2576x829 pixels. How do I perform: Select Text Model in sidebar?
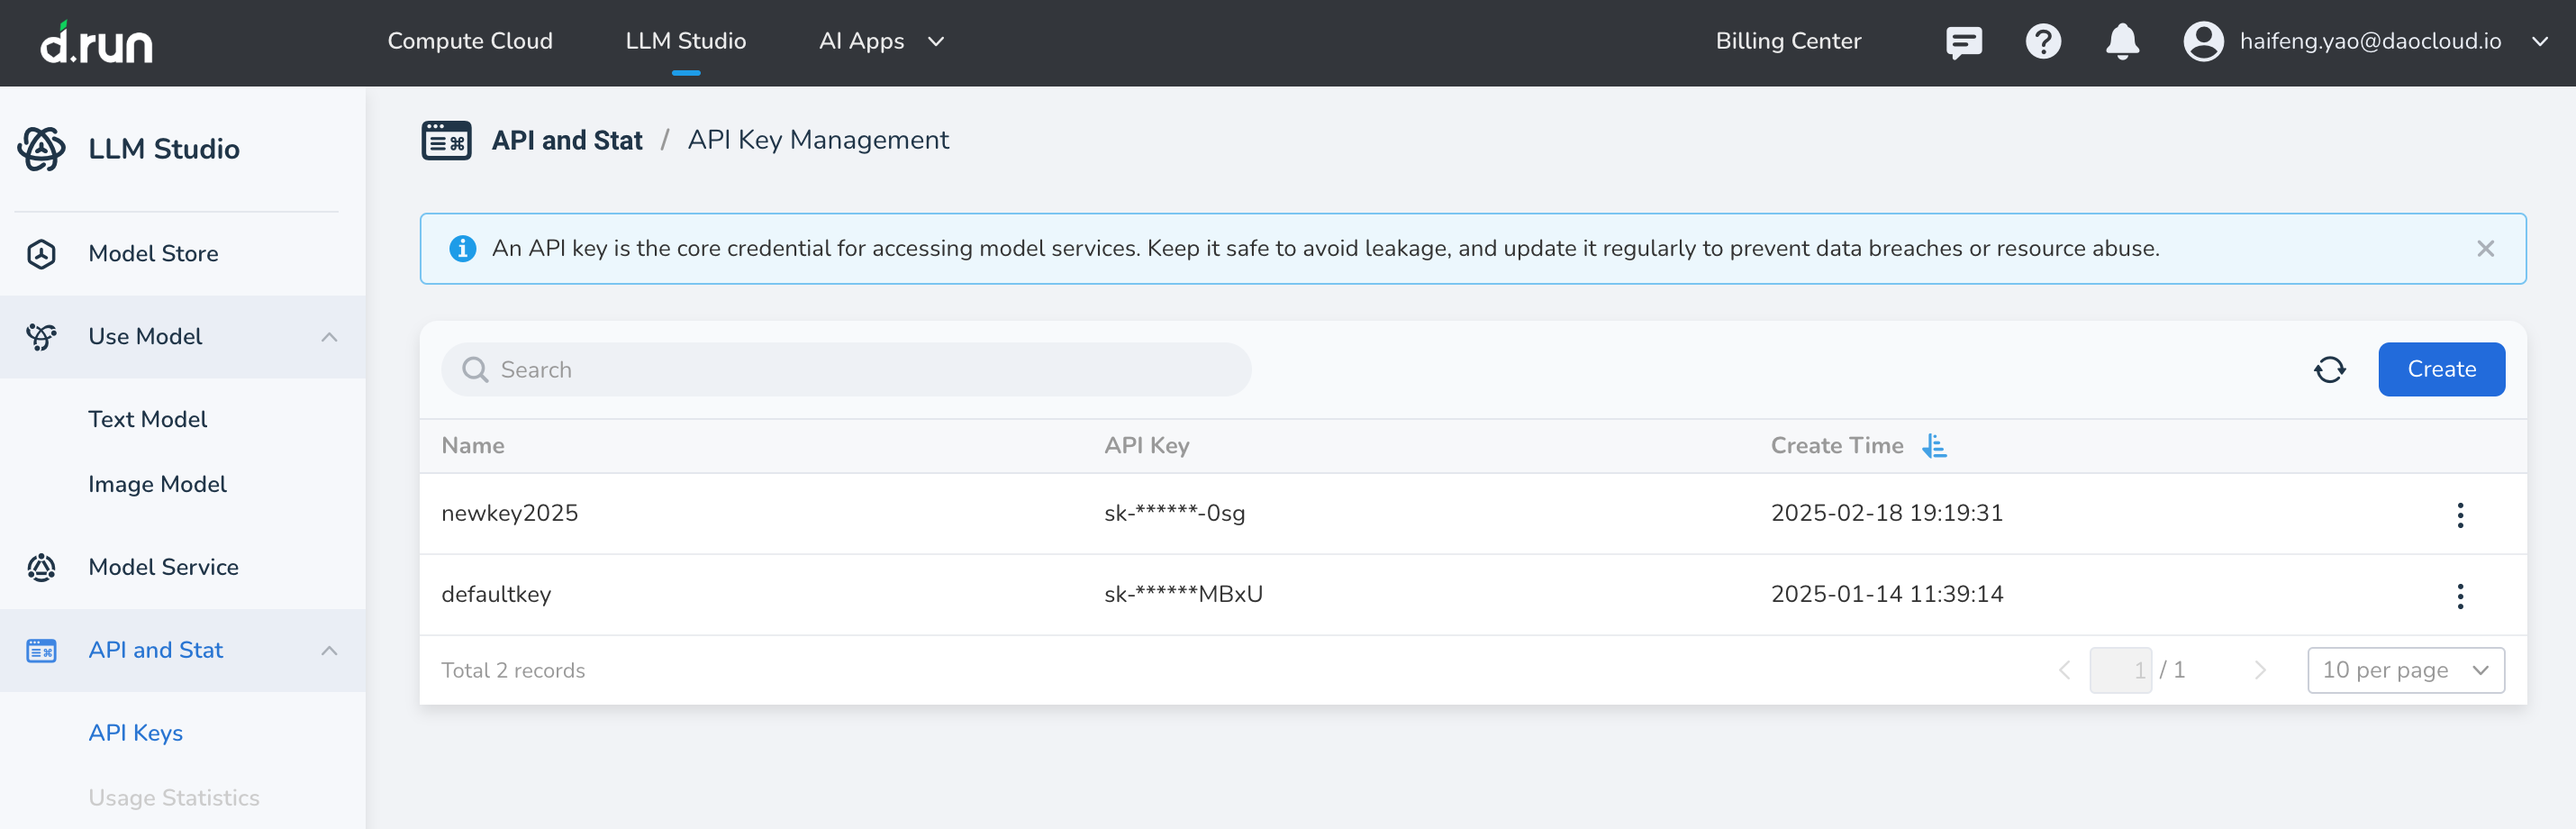coord(147,420)
